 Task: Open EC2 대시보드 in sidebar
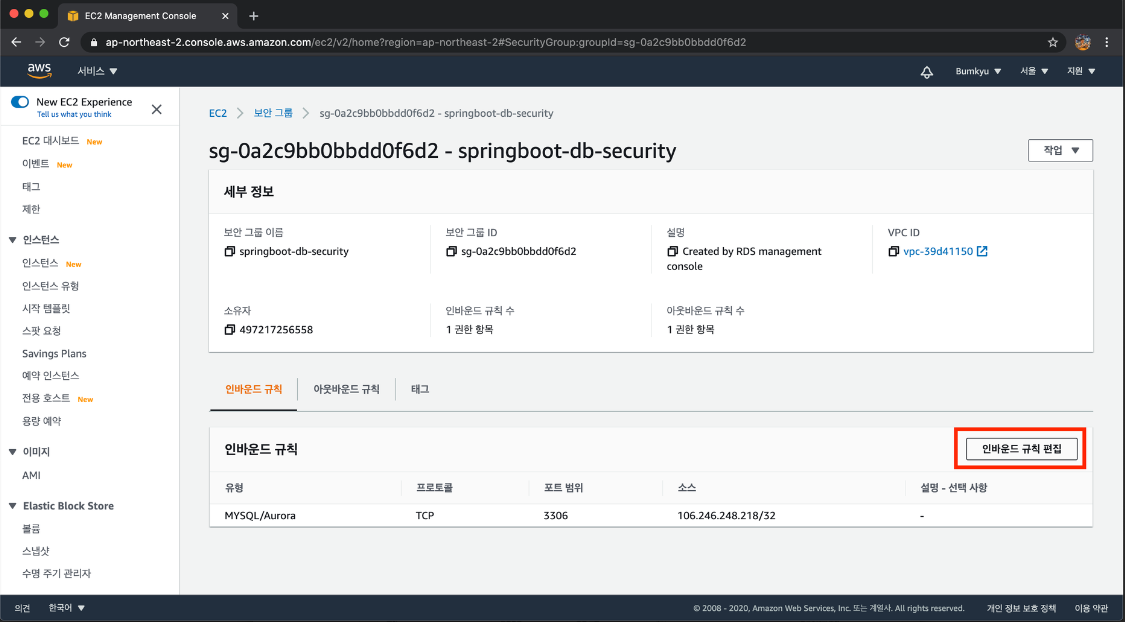click(50, 141)
